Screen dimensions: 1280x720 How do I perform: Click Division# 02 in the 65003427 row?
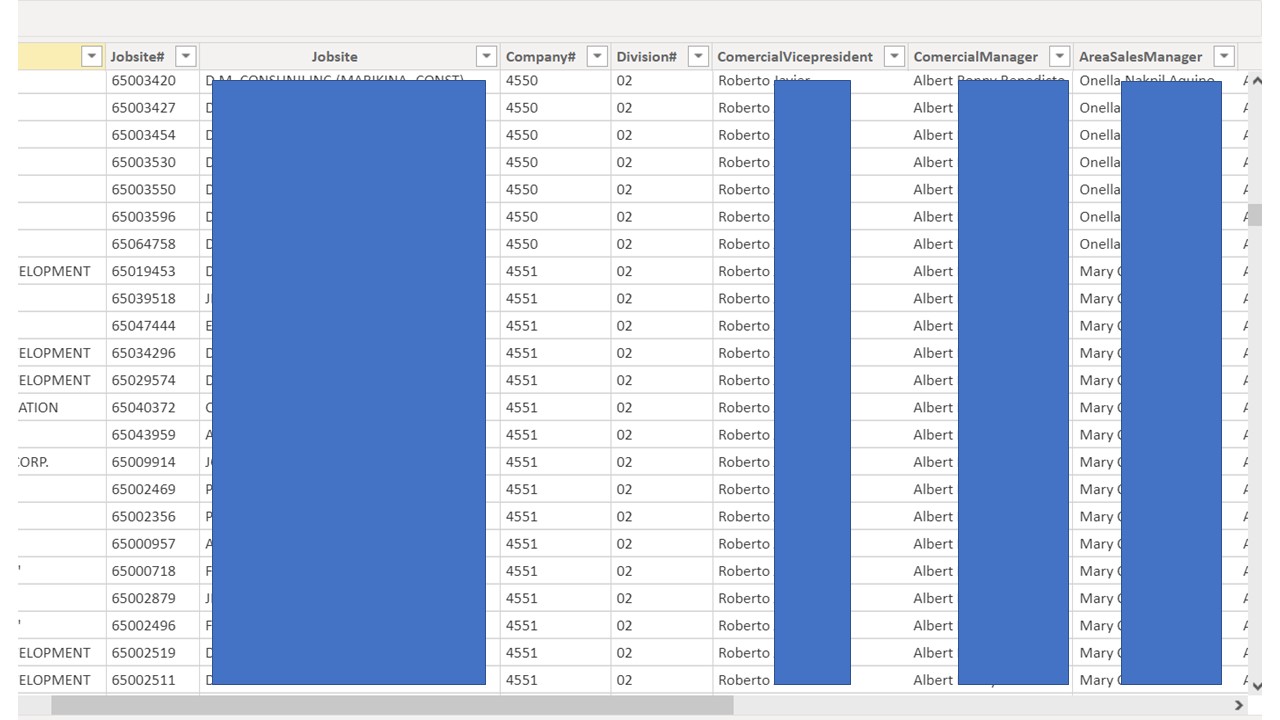[662, 108]
